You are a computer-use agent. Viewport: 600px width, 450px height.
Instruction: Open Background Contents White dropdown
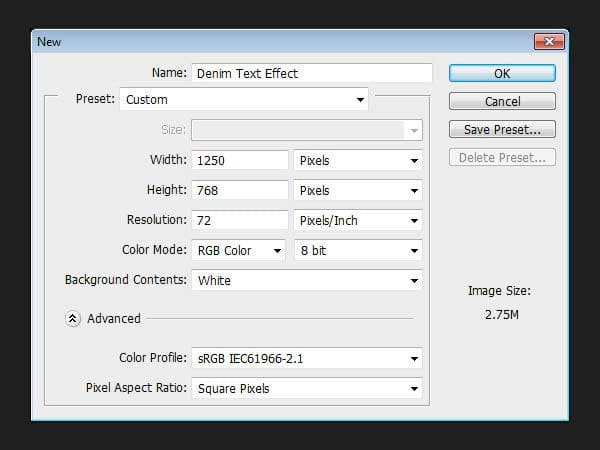[x=307, y=280]
